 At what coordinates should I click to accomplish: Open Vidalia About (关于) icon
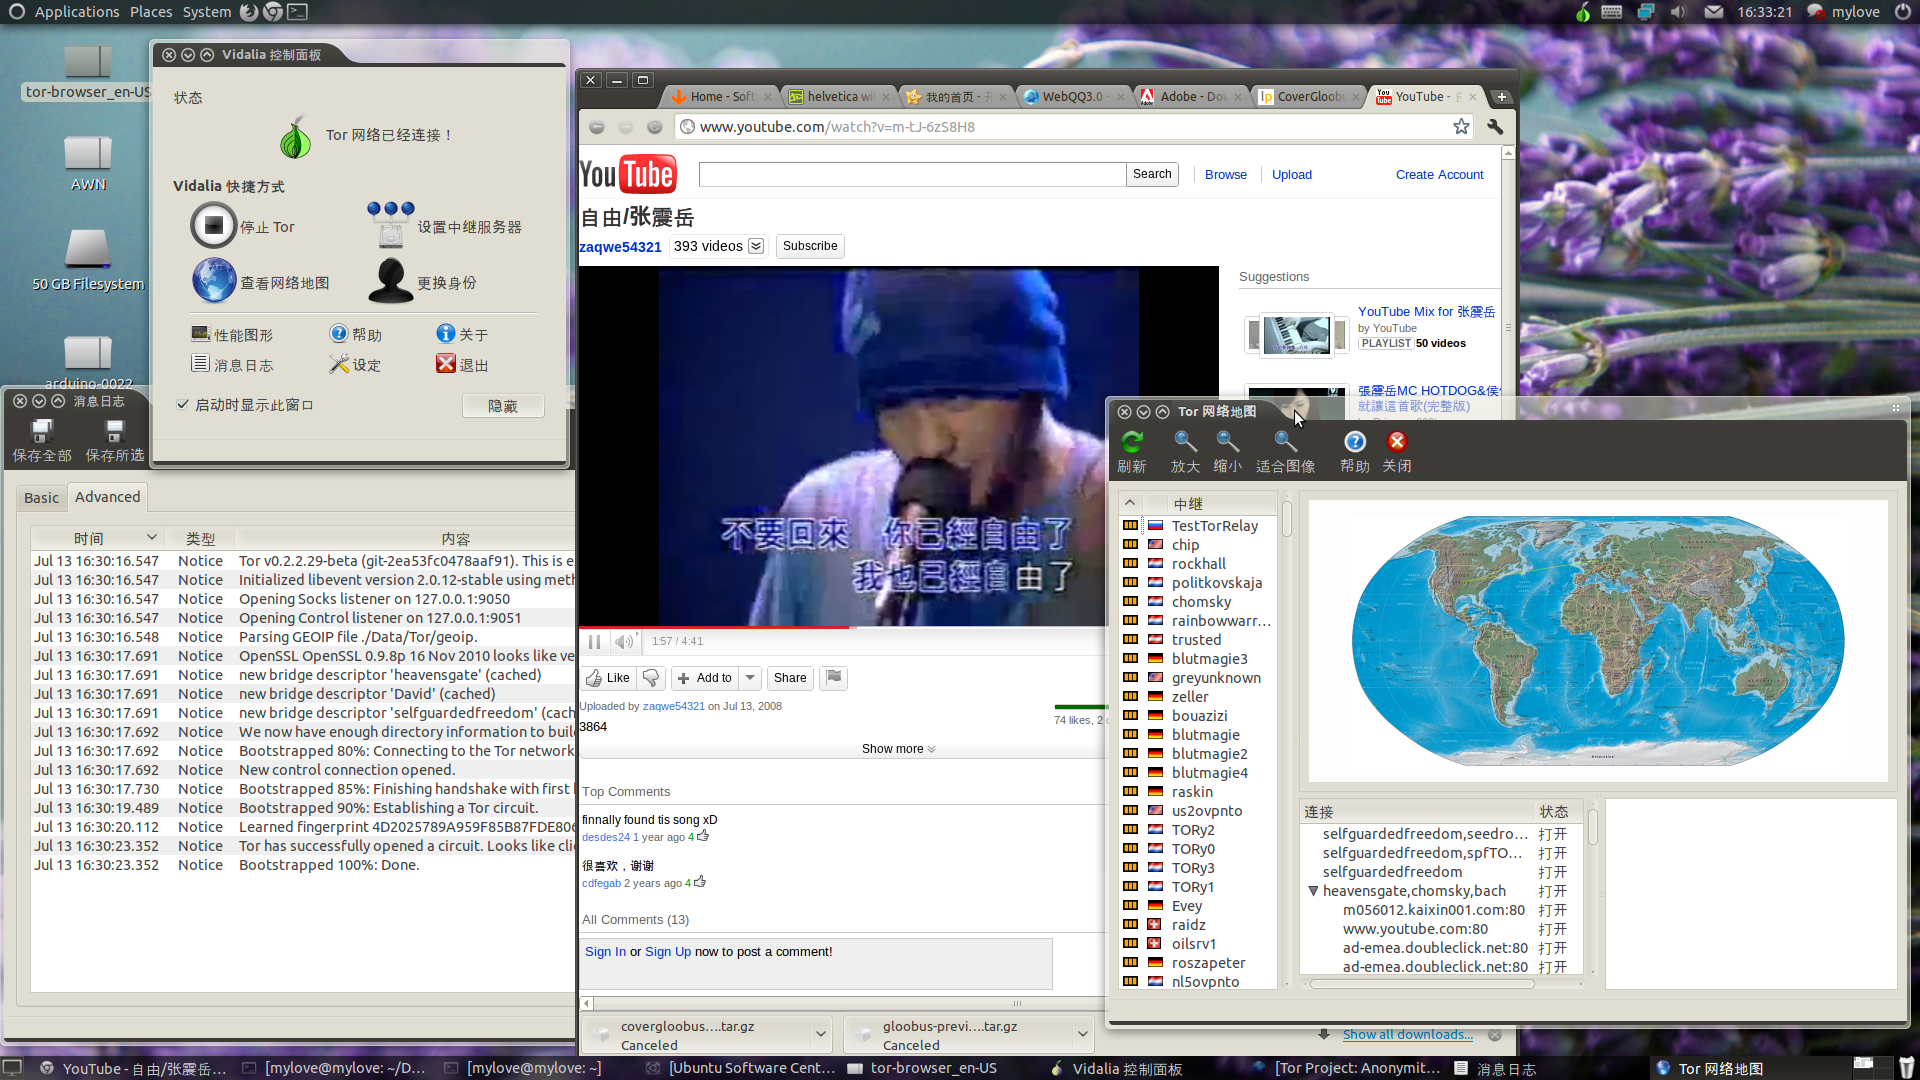point(446,334)
